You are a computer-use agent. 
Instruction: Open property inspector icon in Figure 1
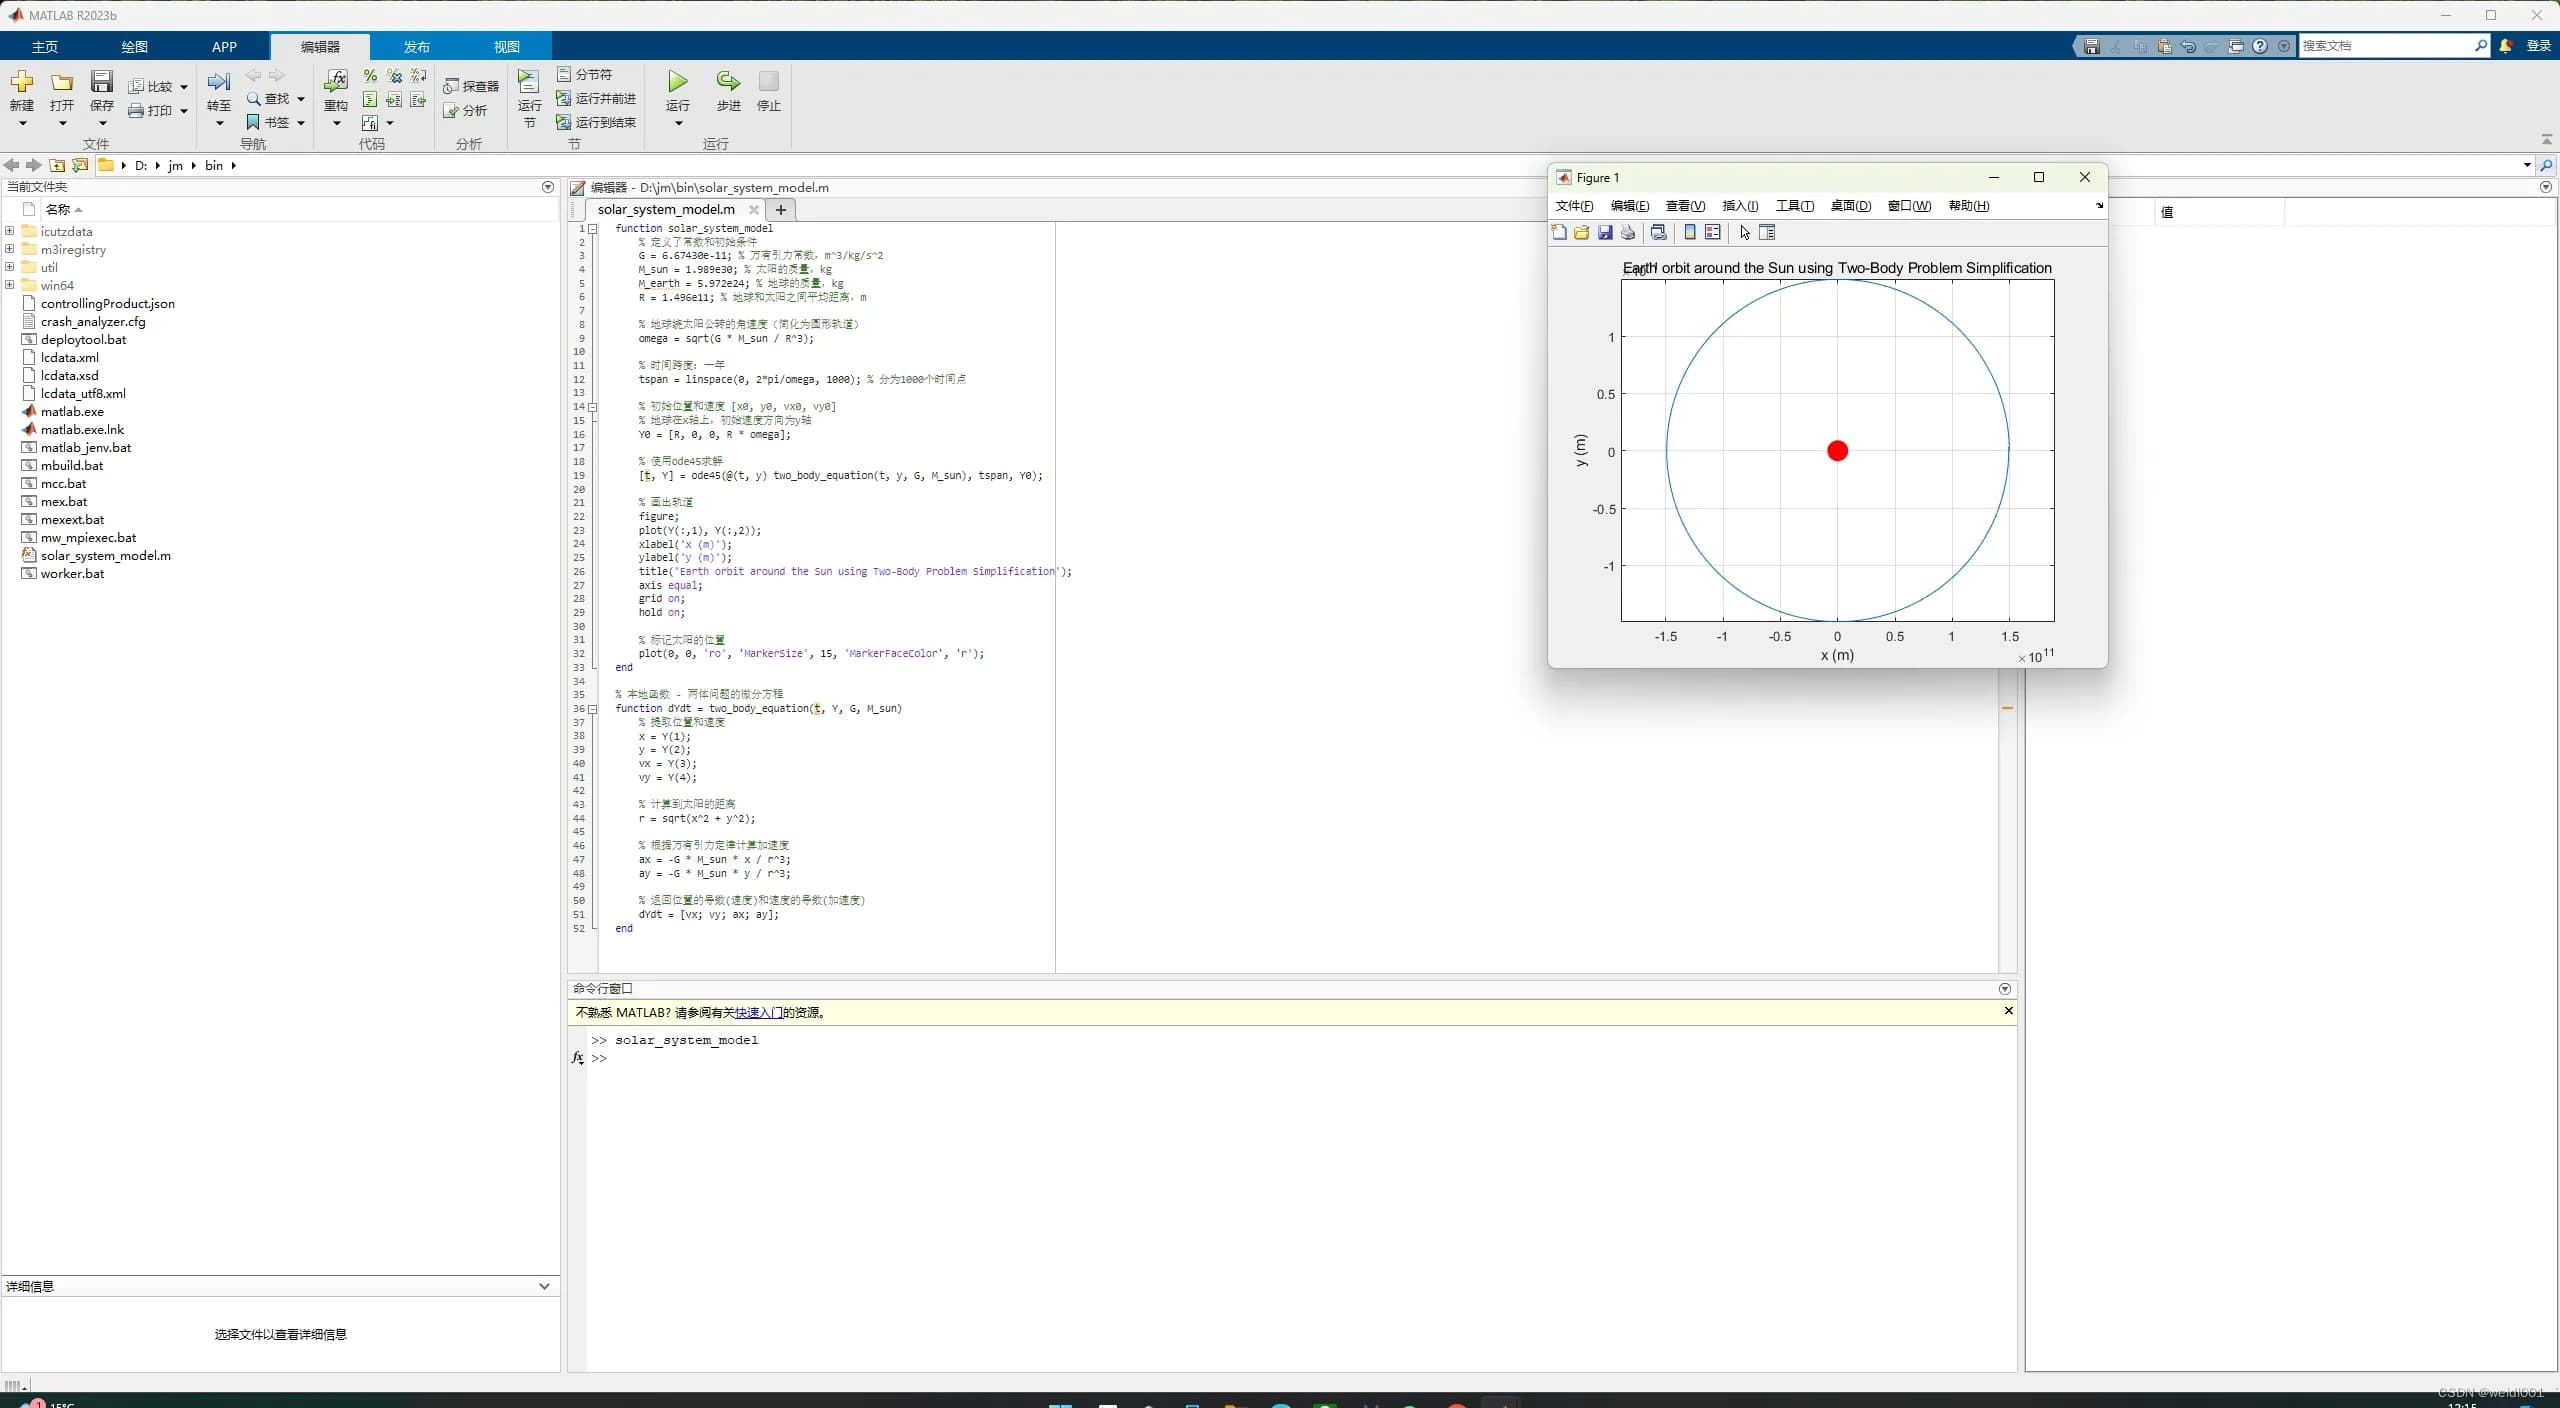[x=1767, y=233]
